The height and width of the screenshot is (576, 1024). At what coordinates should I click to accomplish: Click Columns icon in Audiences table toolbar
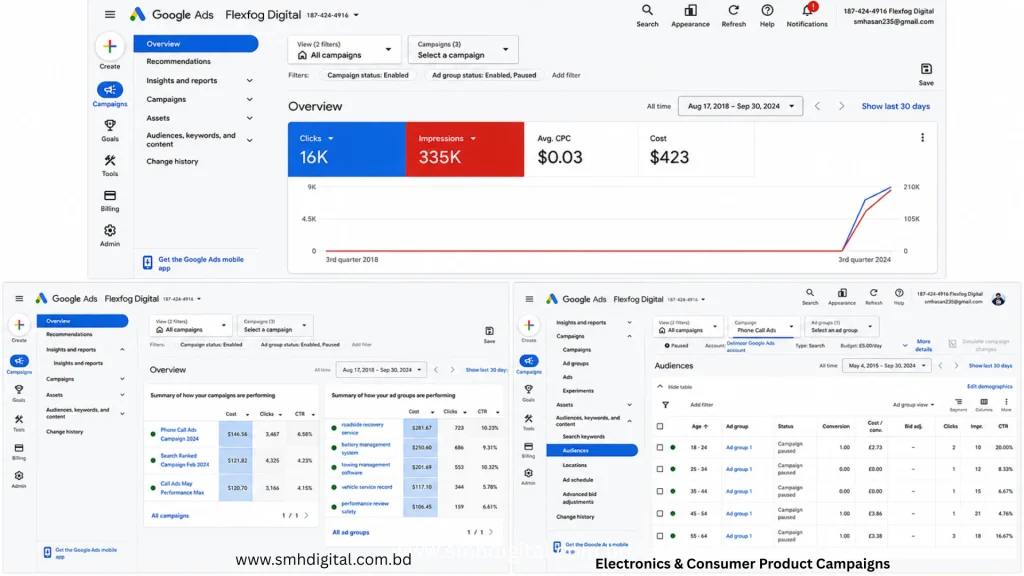(984, 402)
